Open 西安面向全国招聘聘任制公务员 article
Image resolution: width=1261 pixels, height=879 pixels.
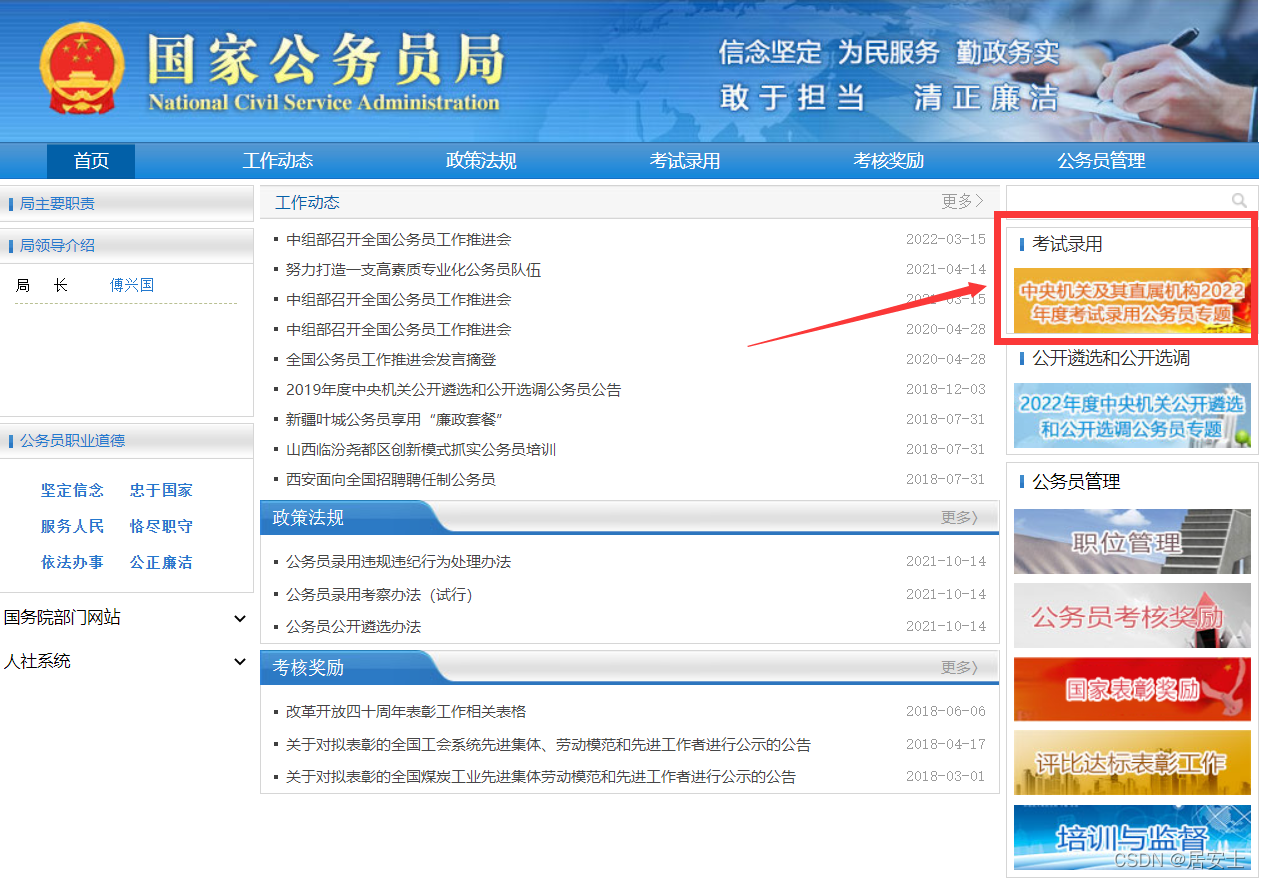(390, 480)
